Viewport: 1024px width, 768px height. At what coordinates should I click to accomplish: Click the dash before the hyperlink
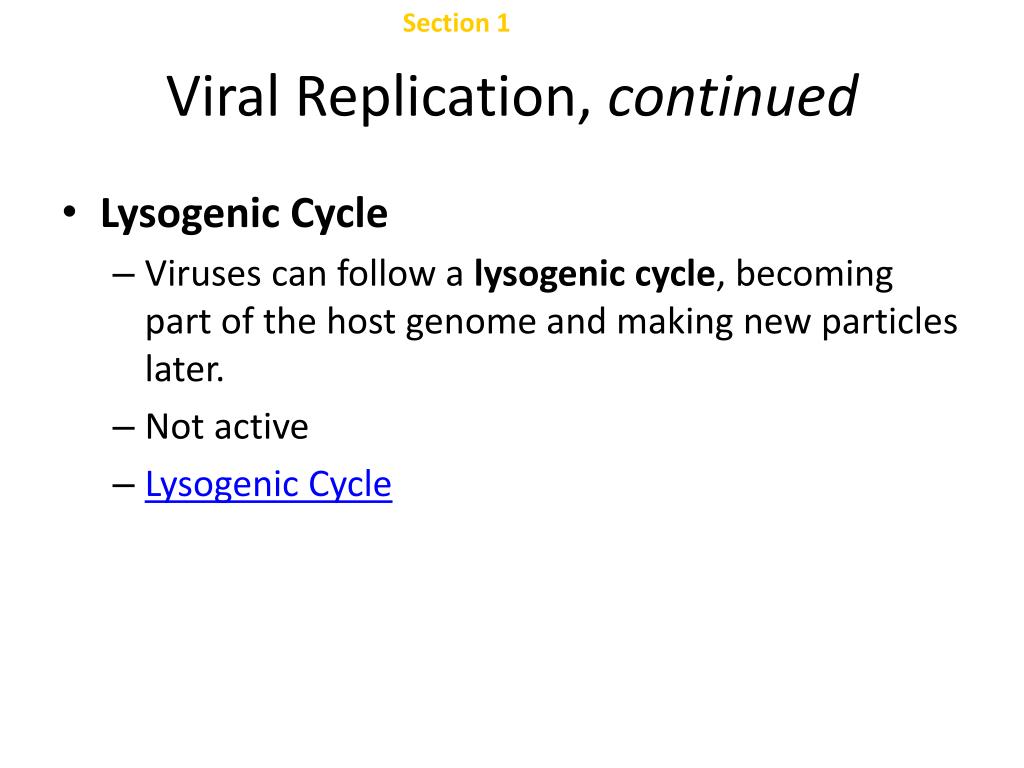click(123, 486)
